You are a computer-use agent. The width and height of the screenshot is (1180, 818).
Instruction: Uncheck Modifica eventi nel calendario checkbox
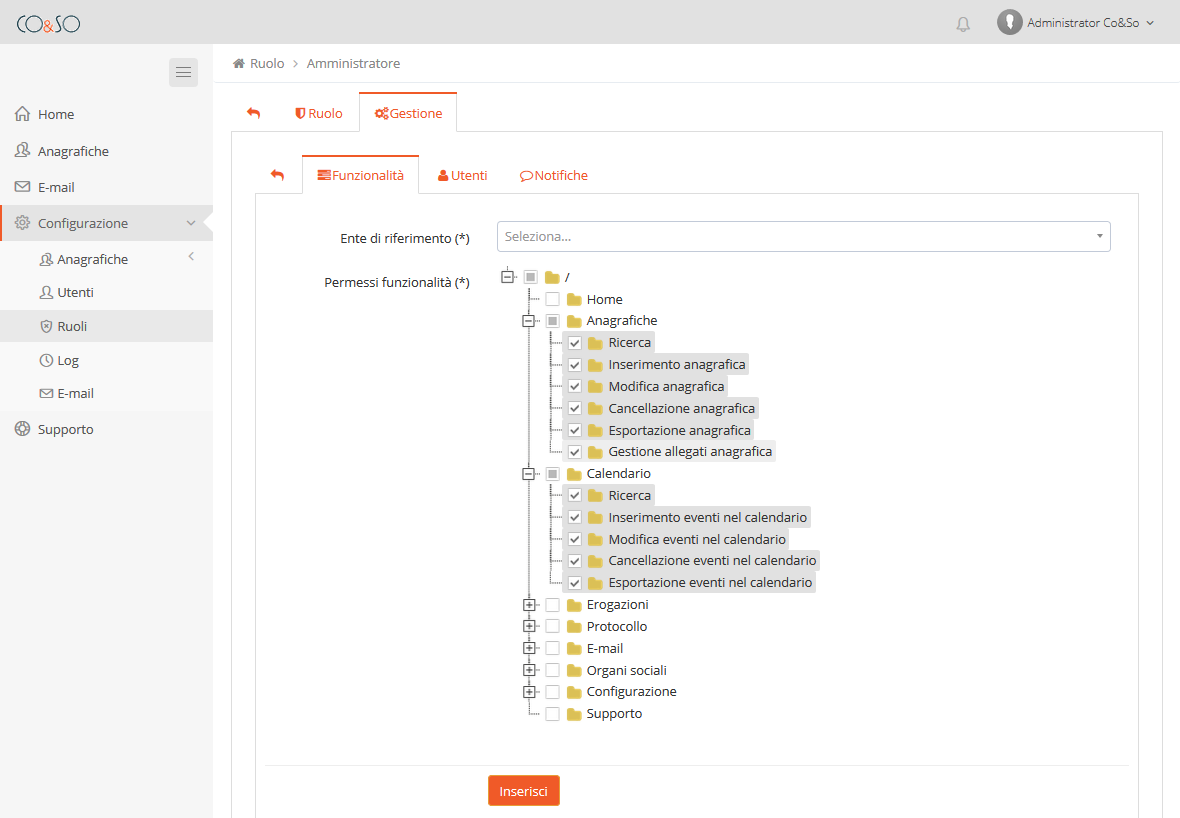pyautogui.click(x=574, y=539)
